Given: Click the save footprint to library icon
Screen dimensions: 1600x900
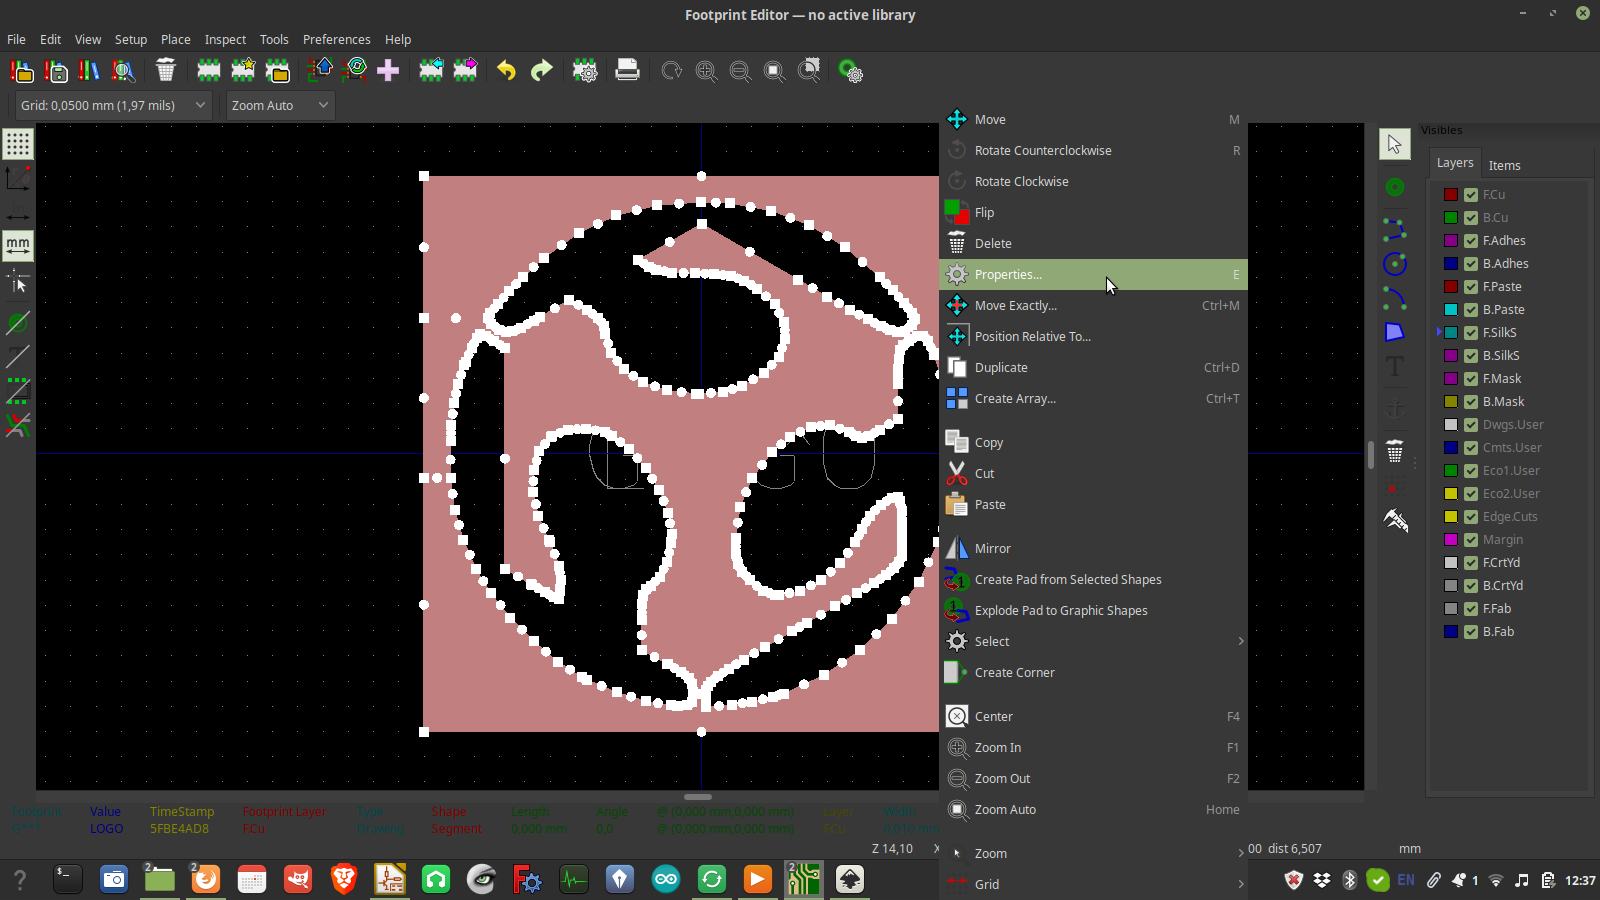Looking at the screenshot, I should [57, 71].
